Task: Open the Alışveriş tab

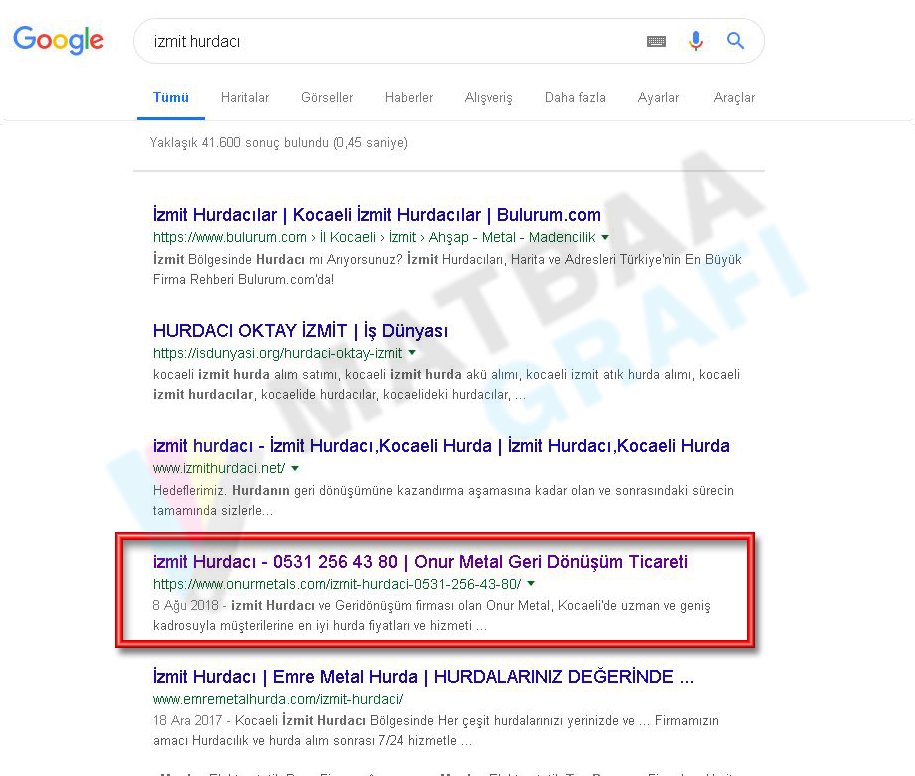Action: pos(488,97)
